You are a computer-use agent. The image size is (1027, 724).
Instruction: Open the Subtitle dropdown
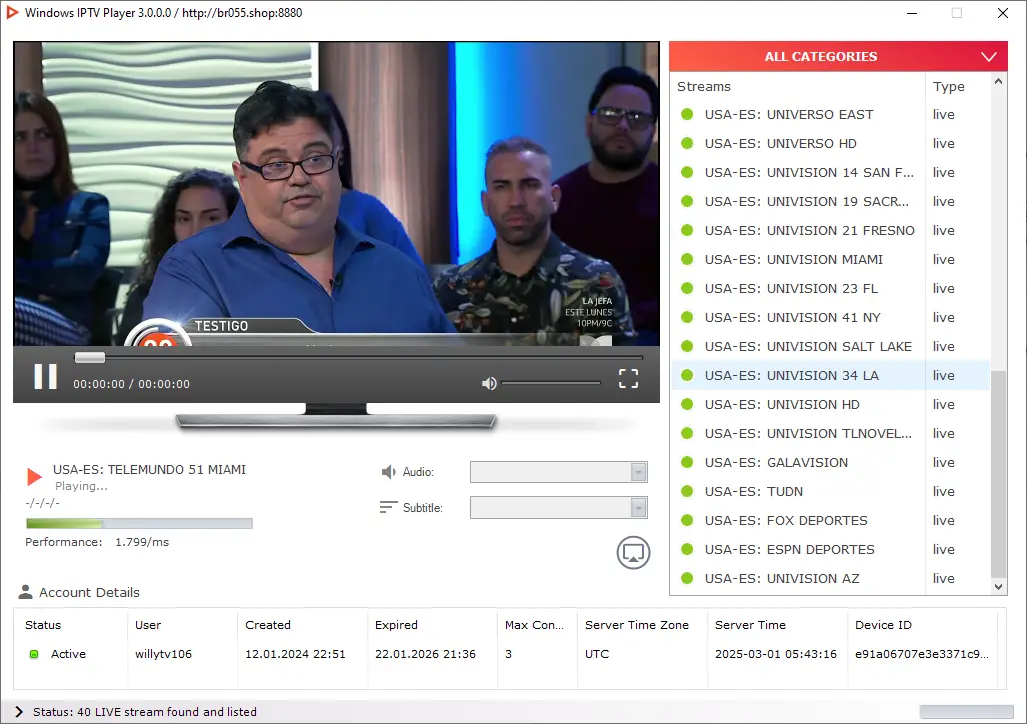click(559, 507)
